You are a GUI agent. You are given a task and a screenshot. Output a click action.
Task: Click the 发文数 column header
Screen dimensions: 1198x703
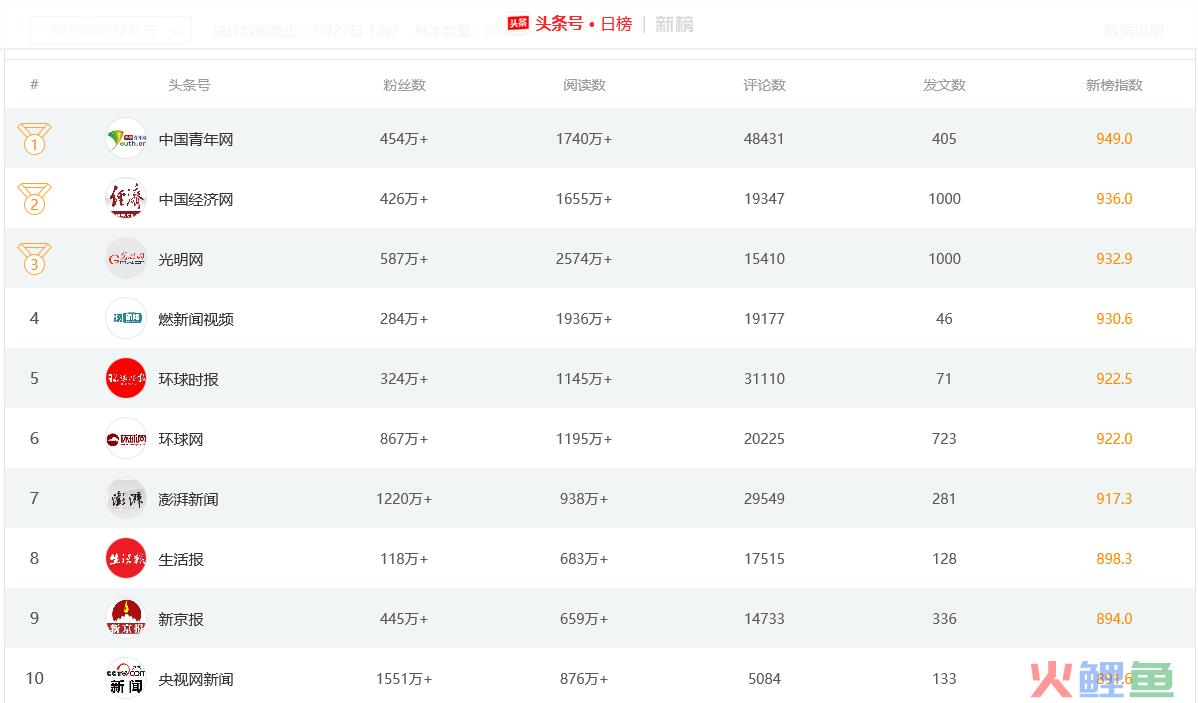pos(944,85)
